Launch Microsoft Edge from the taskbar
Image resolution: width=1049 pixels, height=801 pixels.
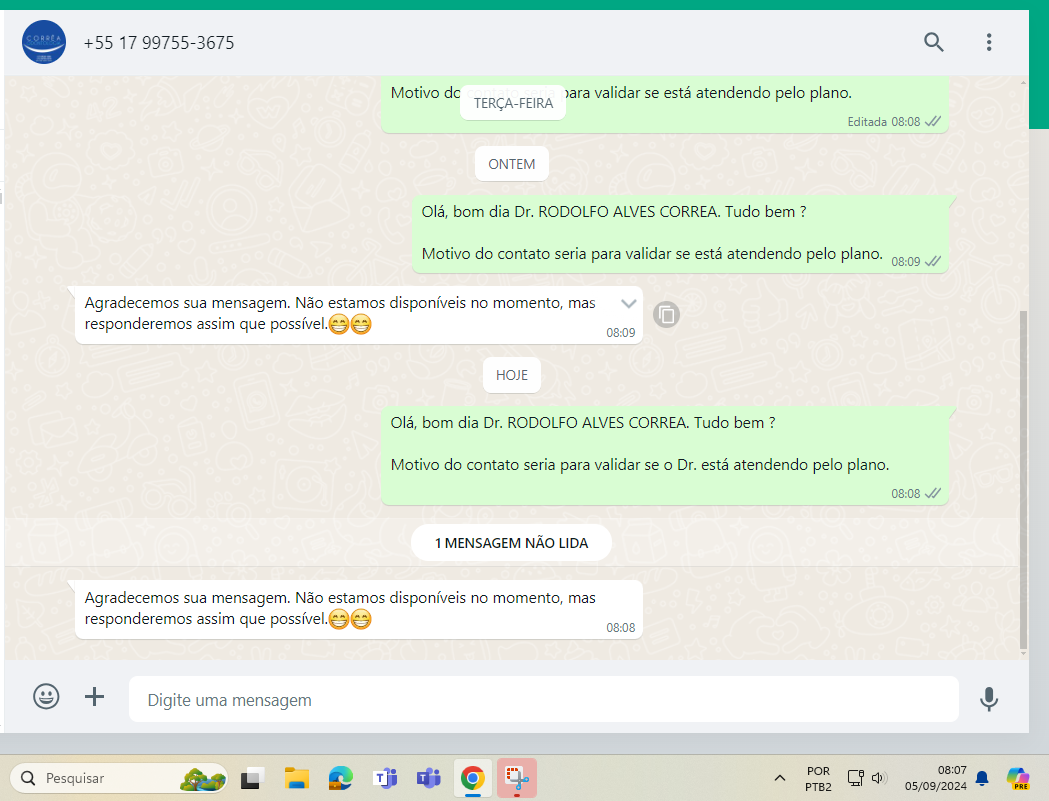click(341, 778)
